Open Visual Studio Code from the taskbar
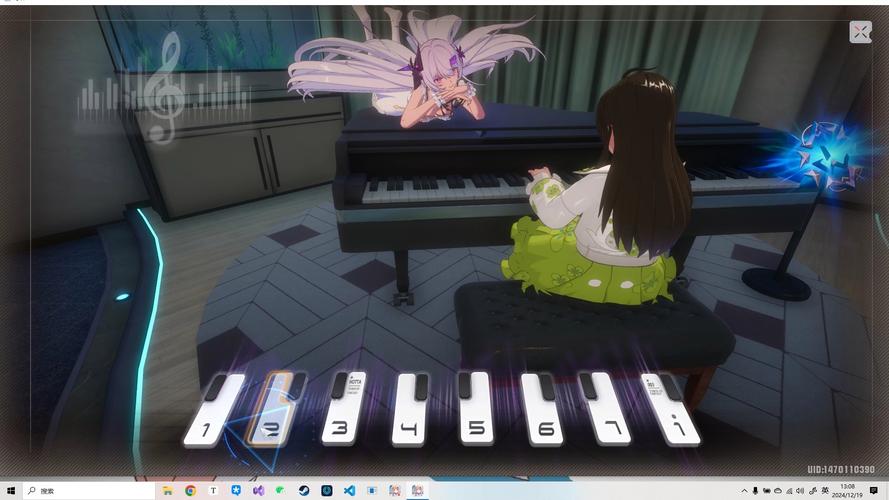 pyautogui.click(x=350, y=491)
